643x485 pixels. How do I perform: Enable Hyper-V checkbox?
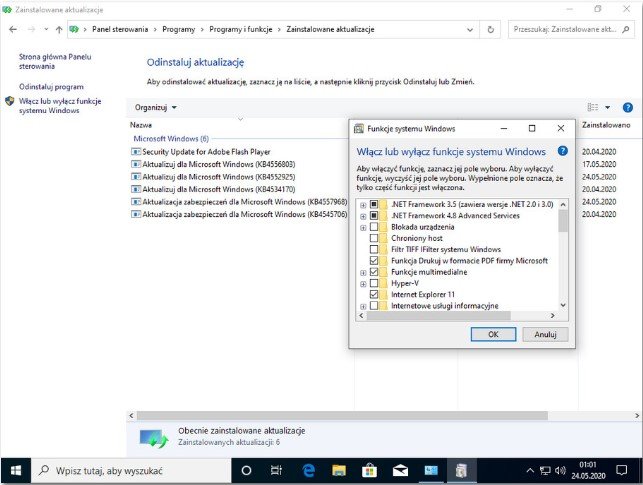click(x=374, y=283)
